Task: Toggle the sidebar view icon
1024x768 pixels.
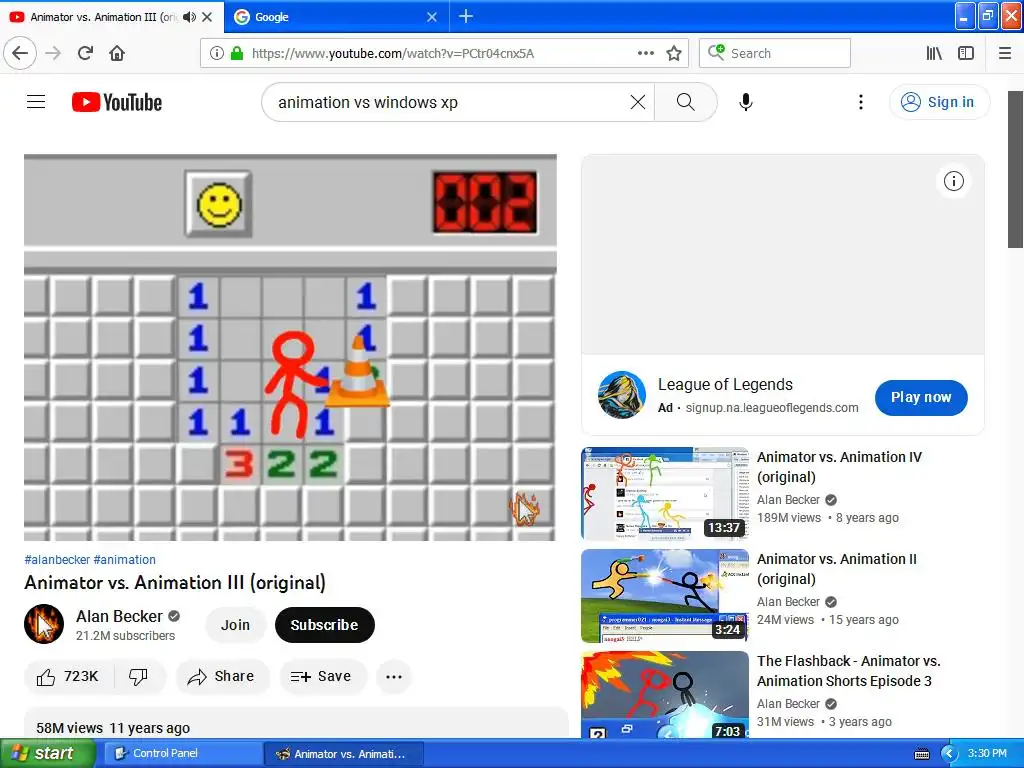Action: pos(966,53)
